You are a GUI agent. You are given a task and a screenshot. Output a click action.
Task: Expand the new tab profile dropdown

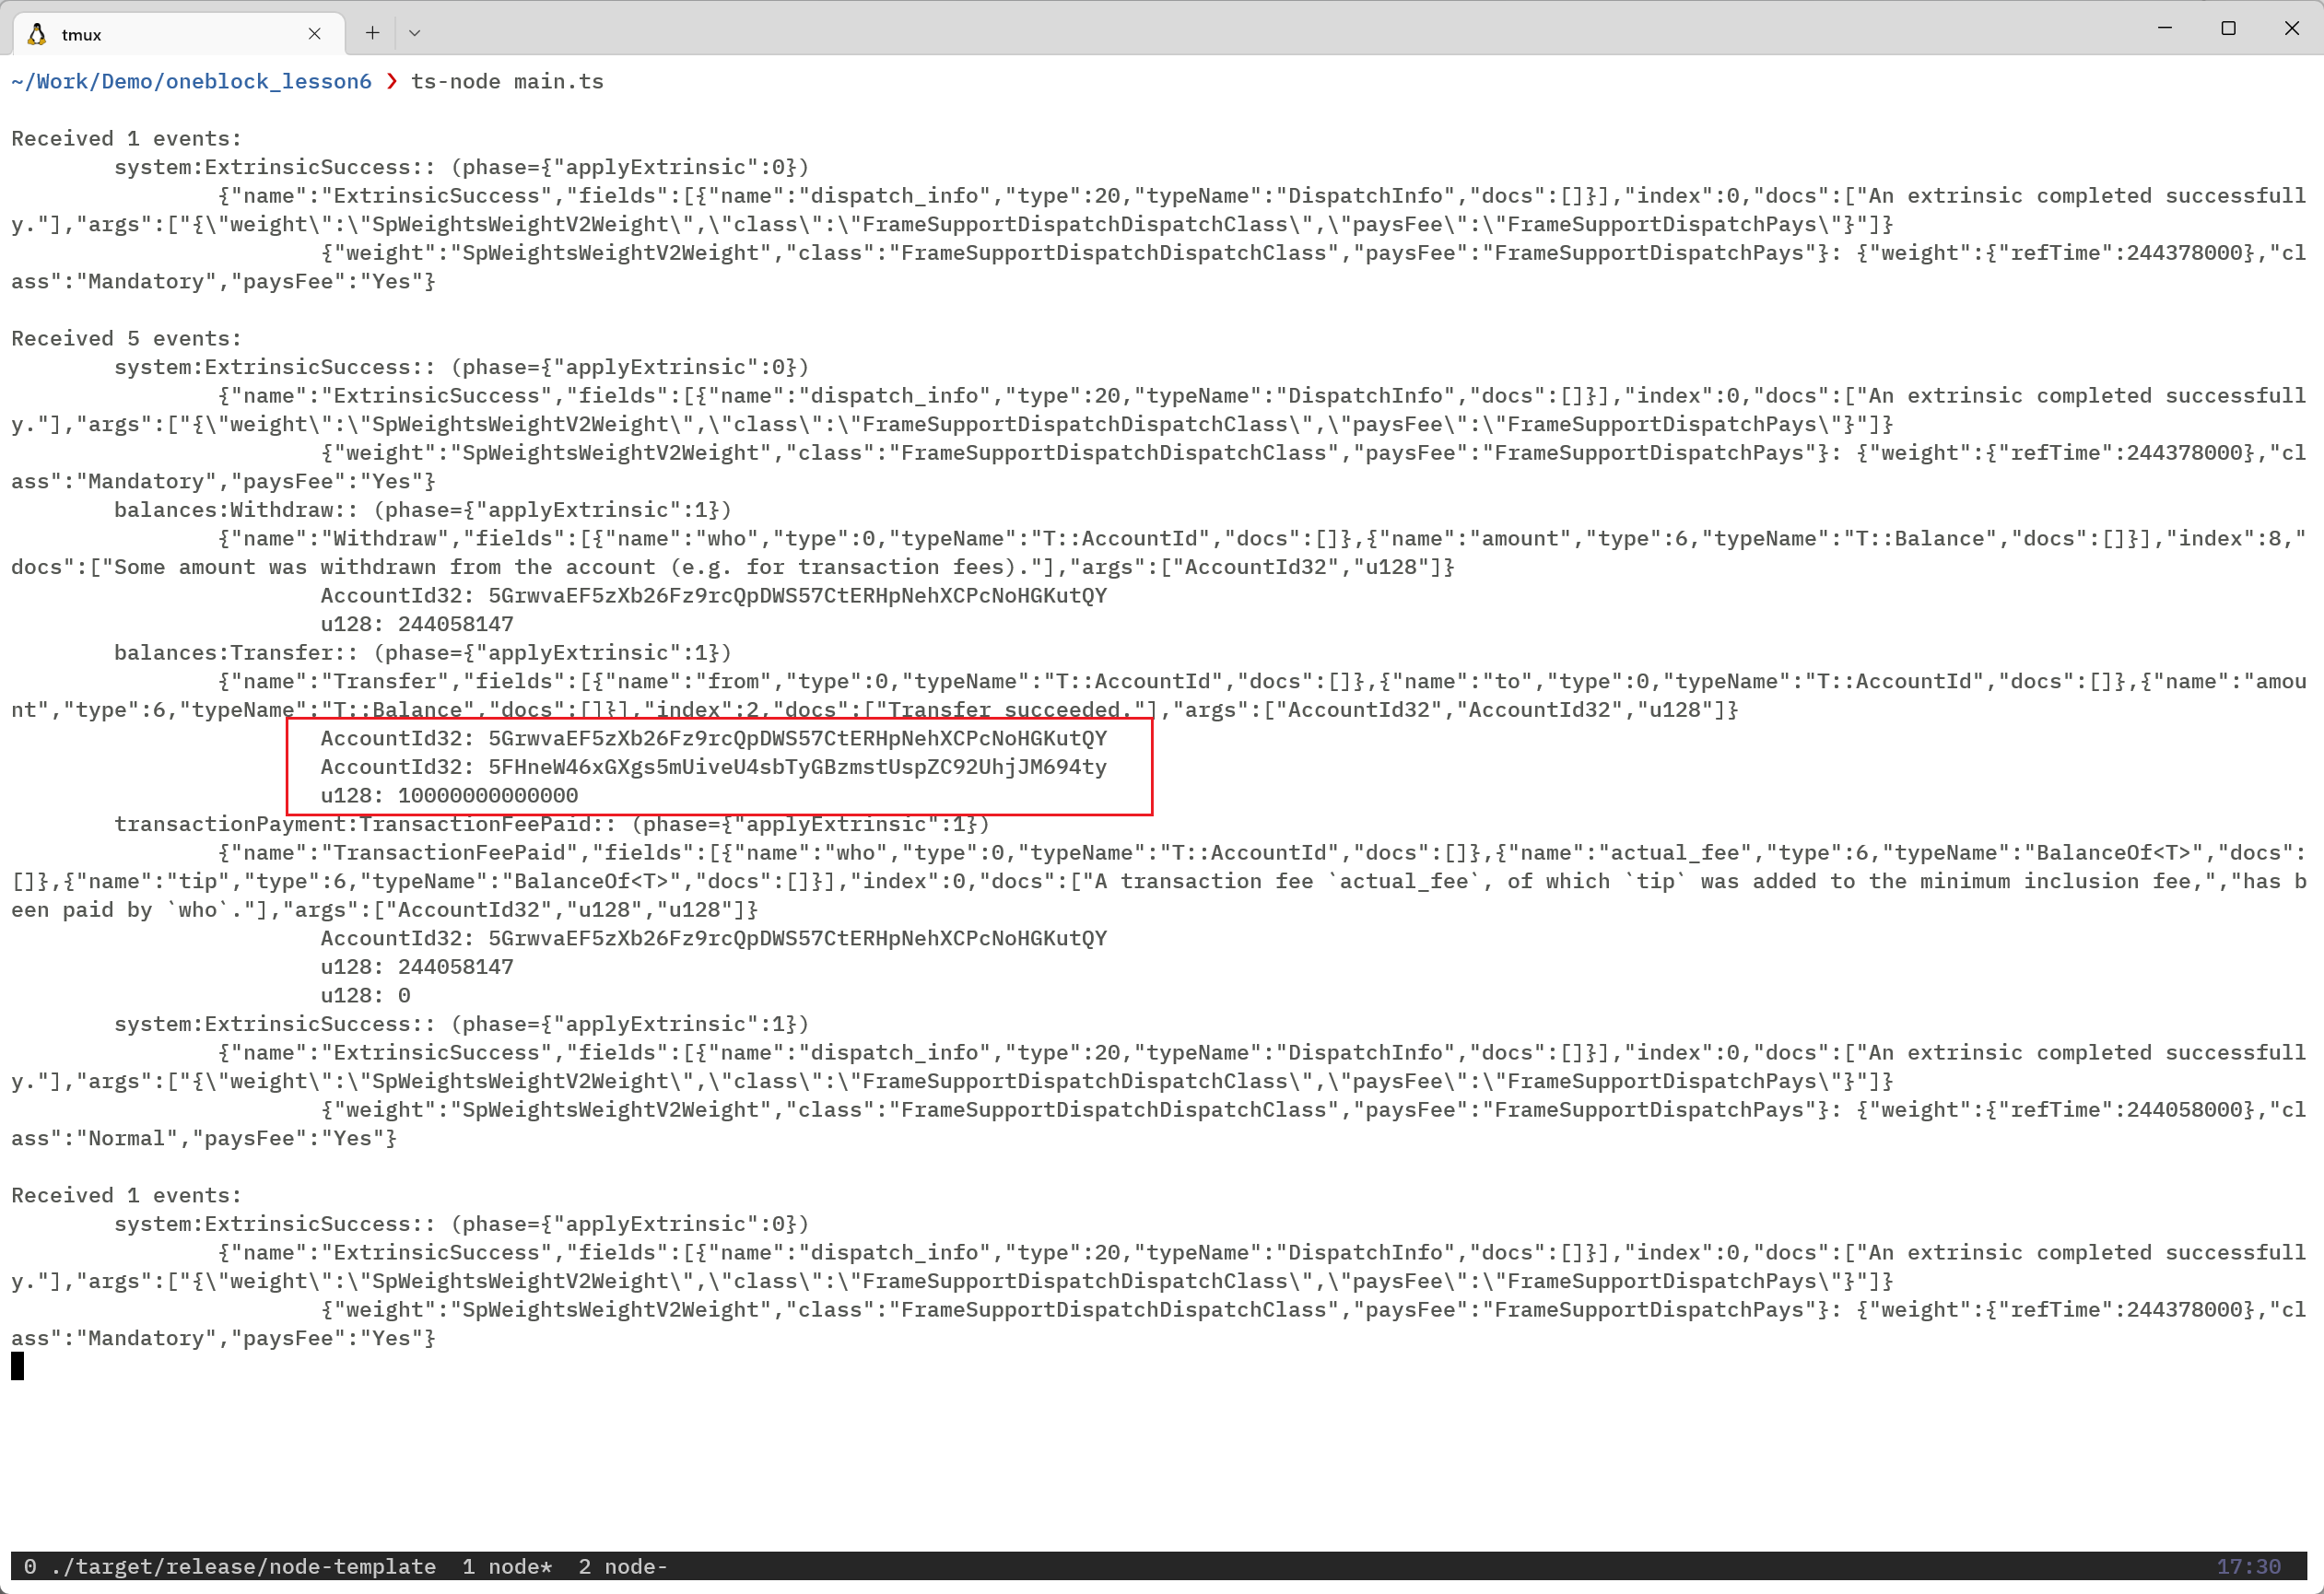414,33
